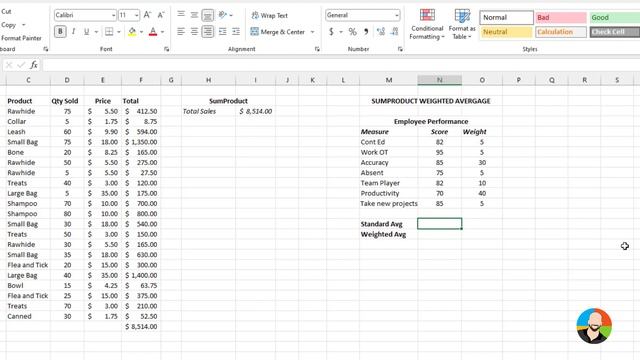This screenshot has height=360, width=640.
Task: Click Increase Indent icon
Action: [x=236, y=31]
